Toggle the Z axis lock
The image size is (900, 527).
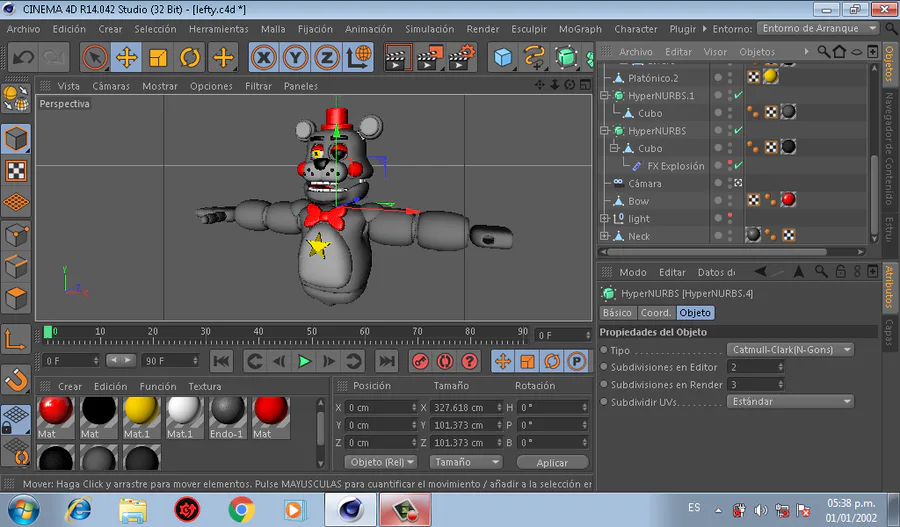tap(326, 57)
